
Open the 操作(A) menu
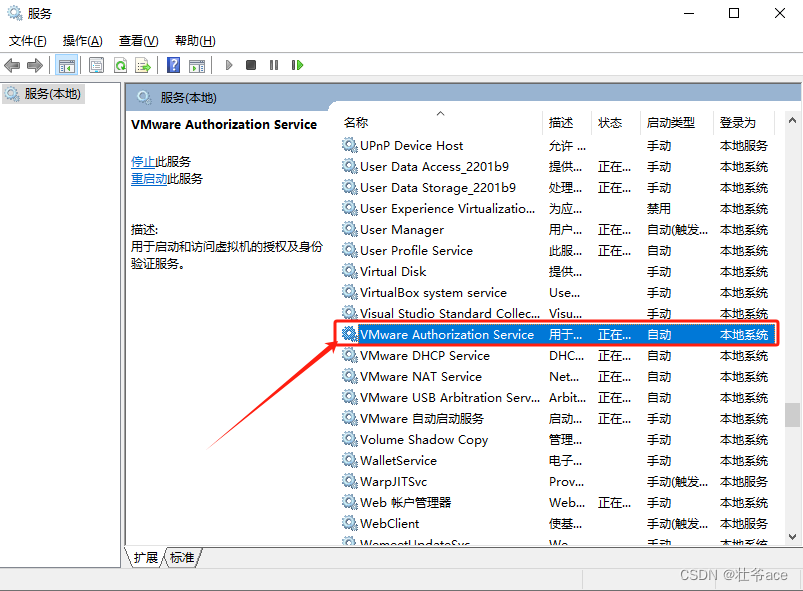click(82, 40)
